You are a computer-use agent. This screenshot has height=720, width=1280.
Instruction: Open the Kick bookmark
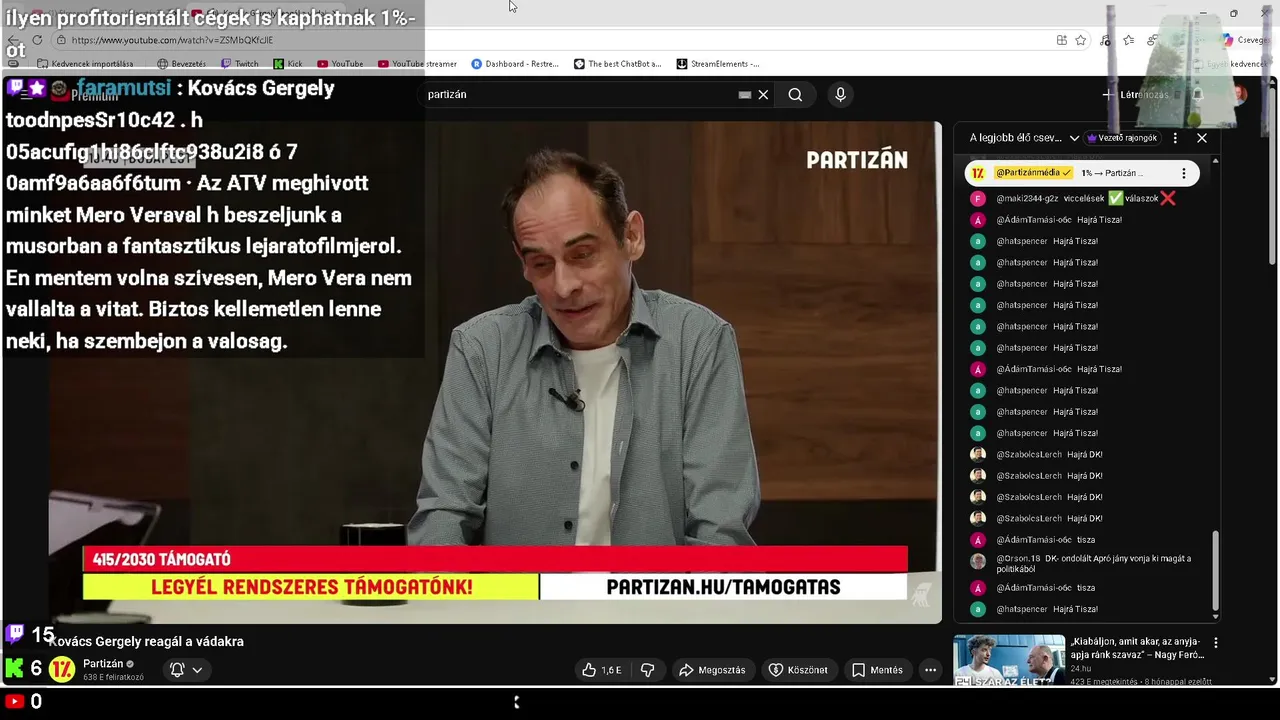(x=288, y=64)
